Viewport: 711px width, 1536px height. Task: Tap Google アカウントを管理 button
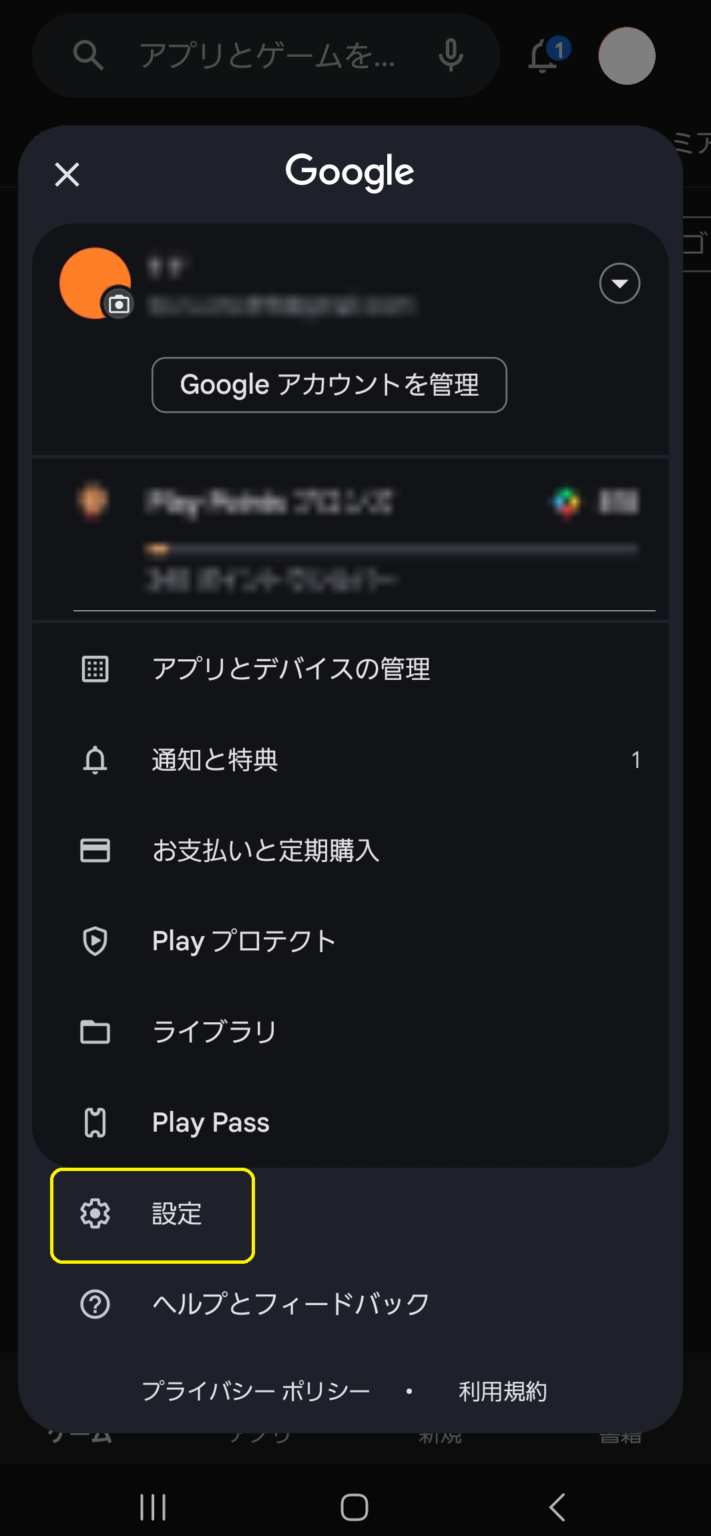(x=328, y=385)
